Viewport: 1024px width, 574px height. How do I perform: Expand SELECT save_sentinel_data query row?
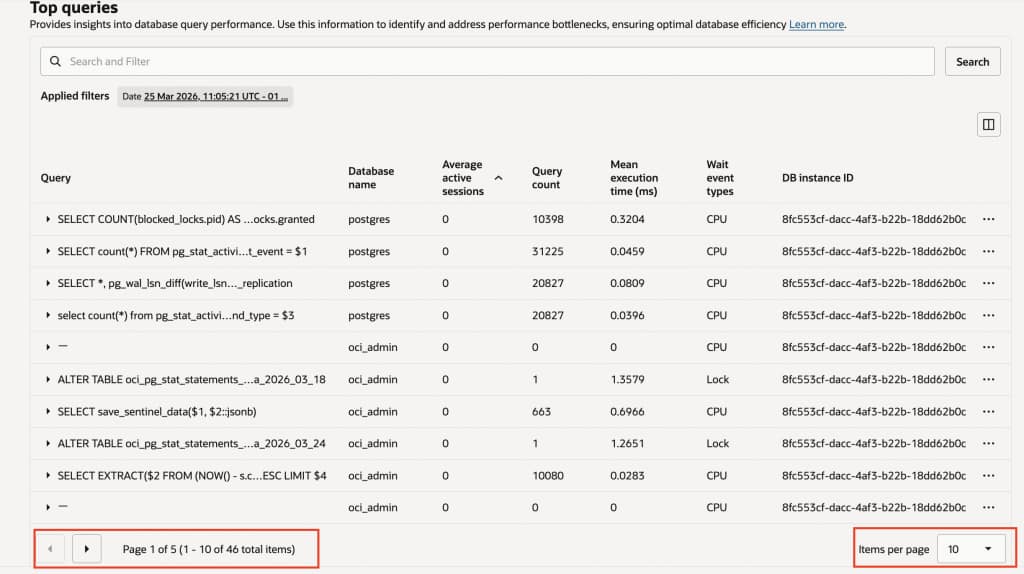pos(48,411)
